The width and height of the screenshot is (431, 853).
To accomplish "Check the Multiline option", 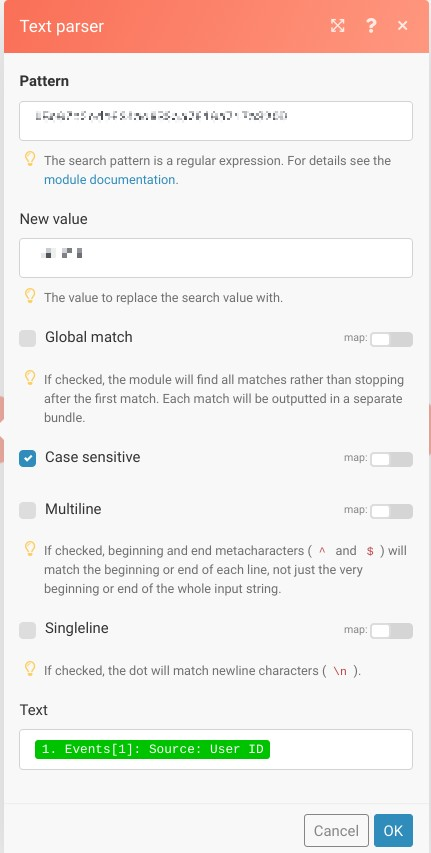I will pyautogui.click(x=28, y=510).
